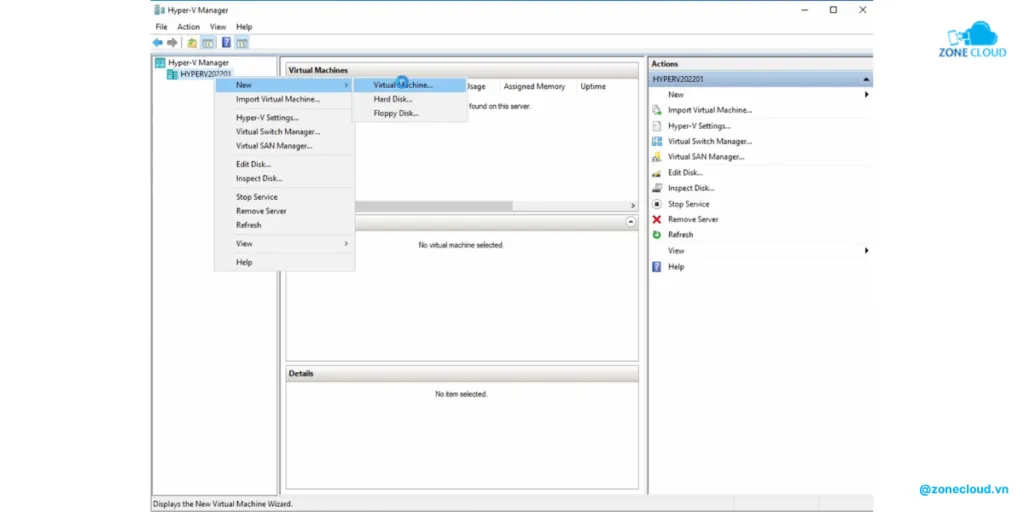
Task: Click the blue Help toolbar icon
Action: click(x=226, y=42)
